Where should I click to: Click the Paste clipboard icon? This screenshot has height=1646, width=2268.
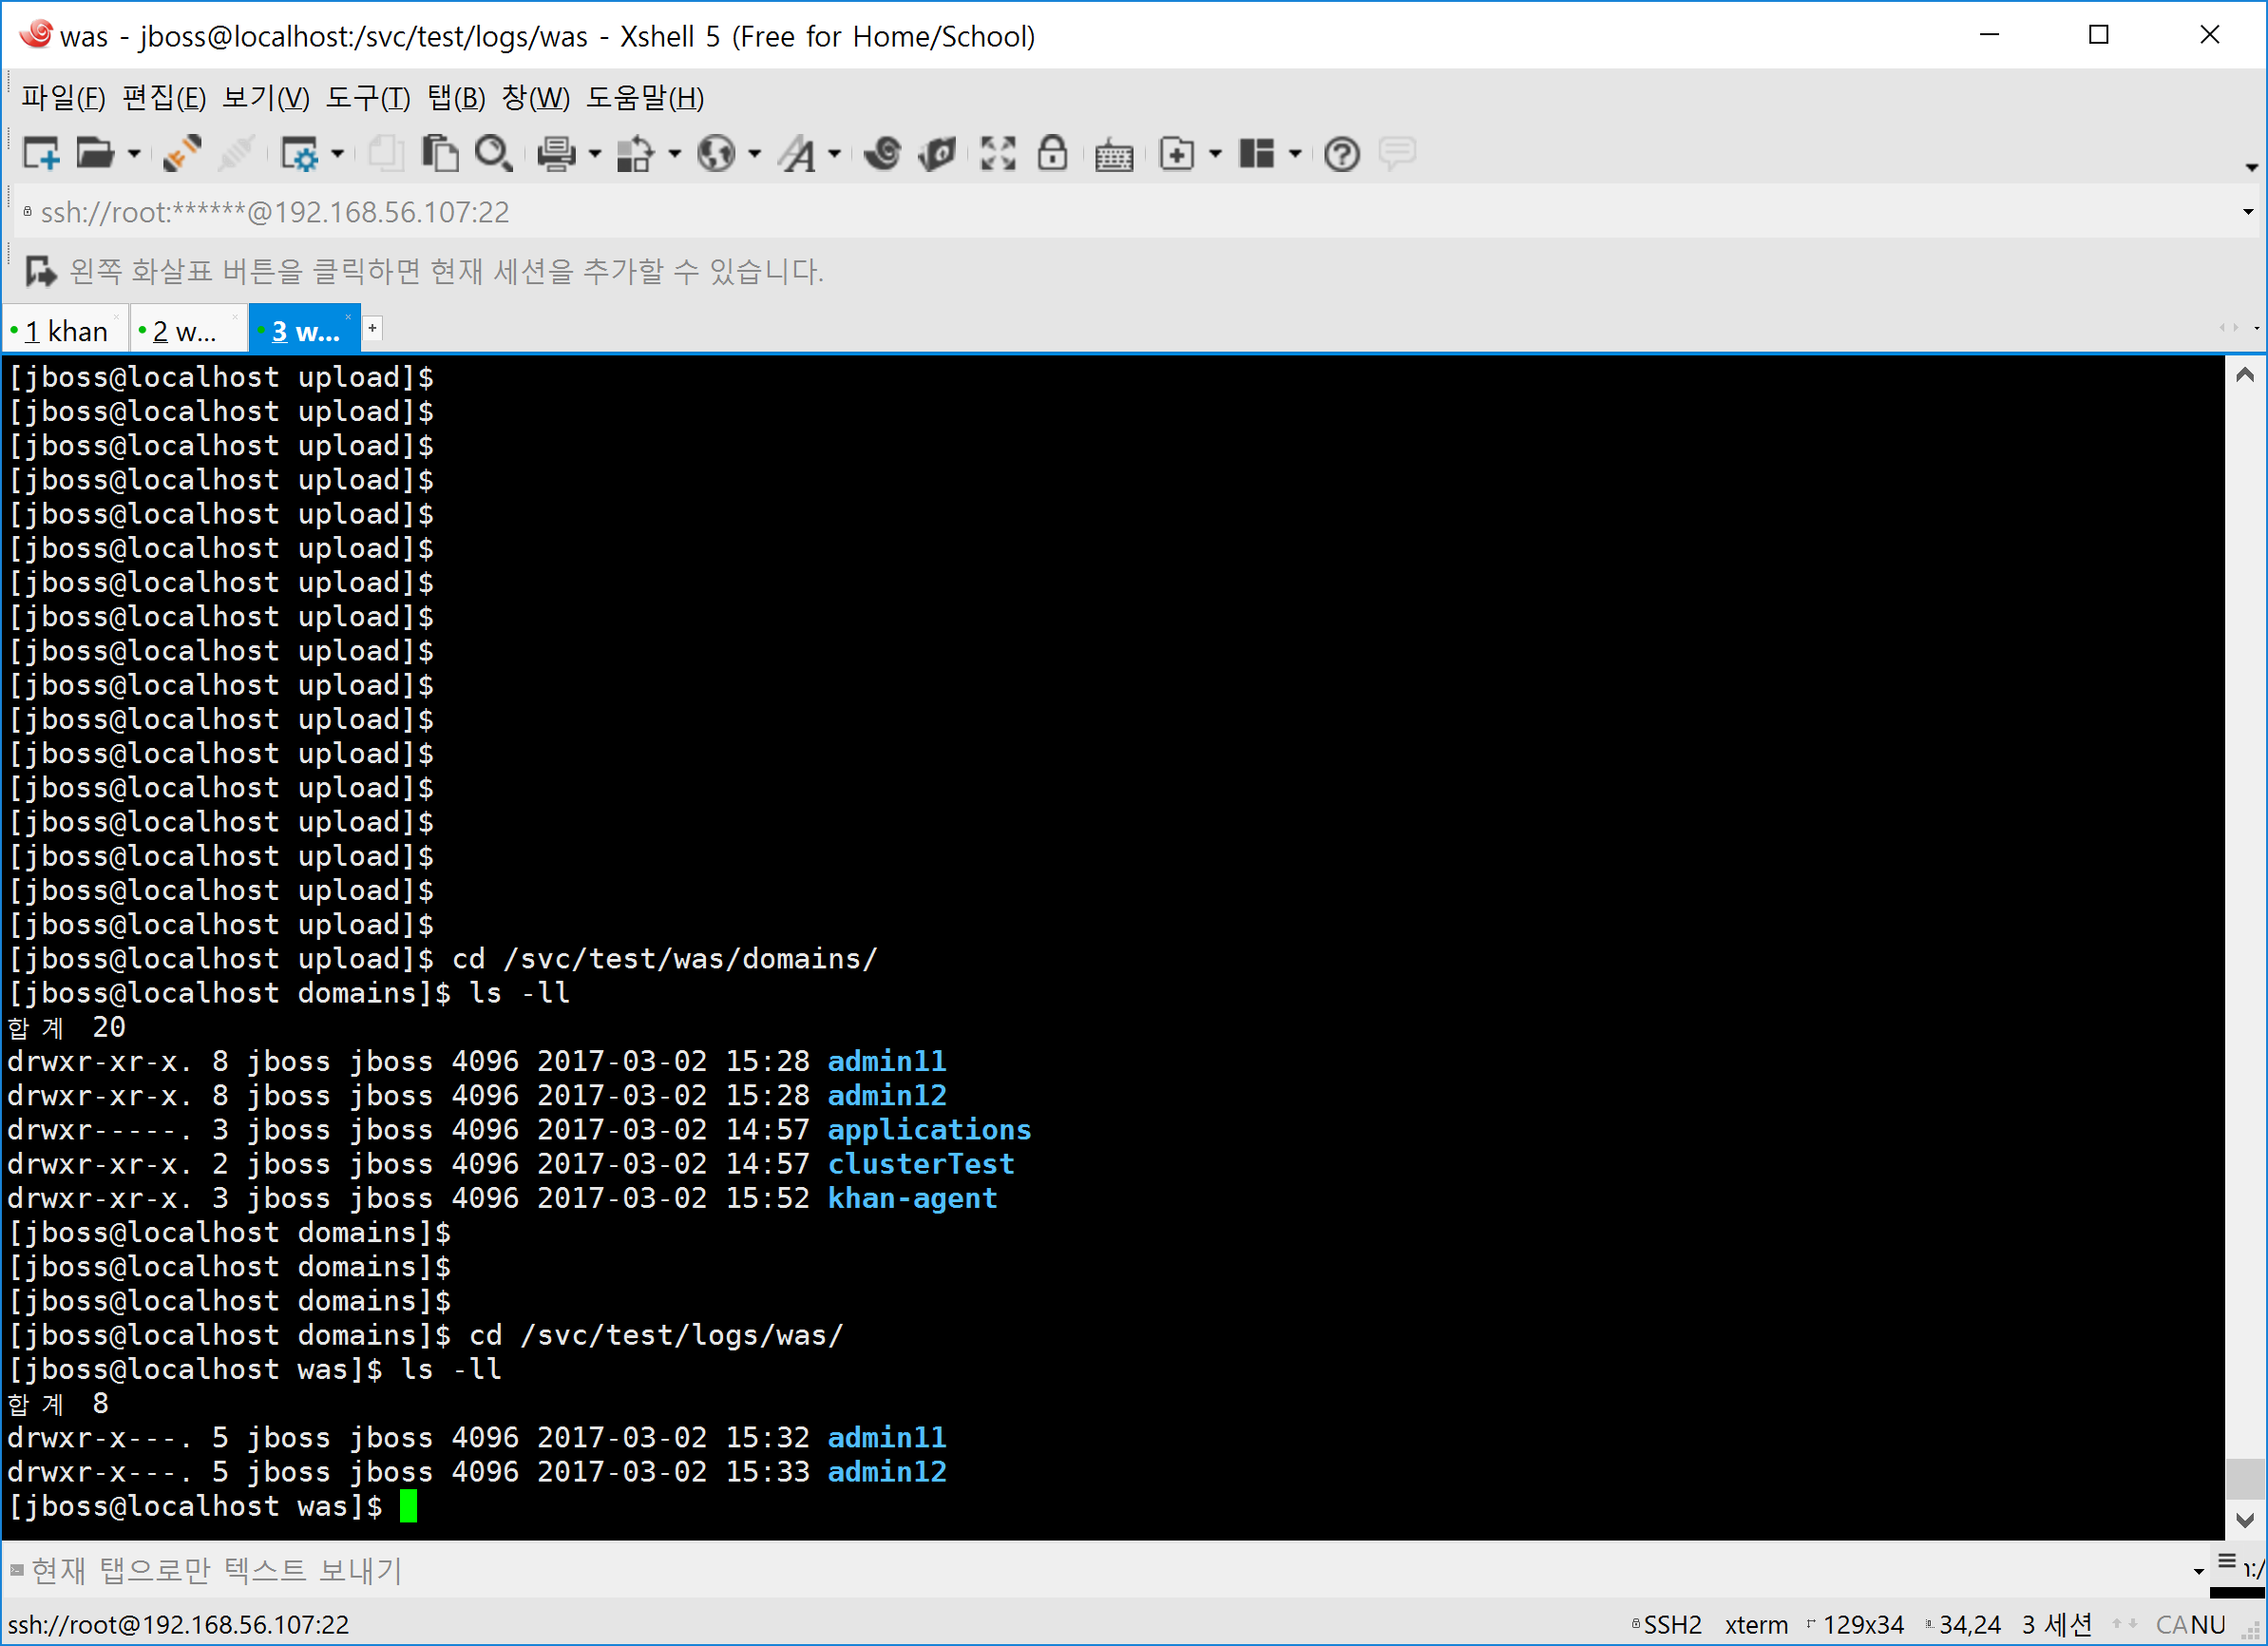(439, 153)
